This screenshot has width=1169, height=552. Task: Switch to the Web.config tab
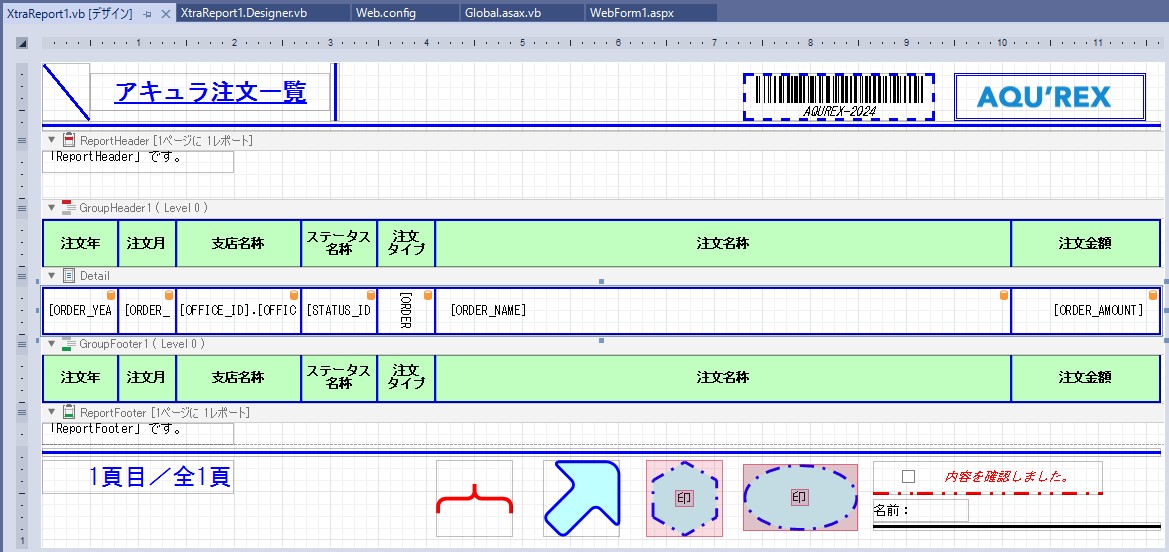pyautogui.click(x=386, y=13)
